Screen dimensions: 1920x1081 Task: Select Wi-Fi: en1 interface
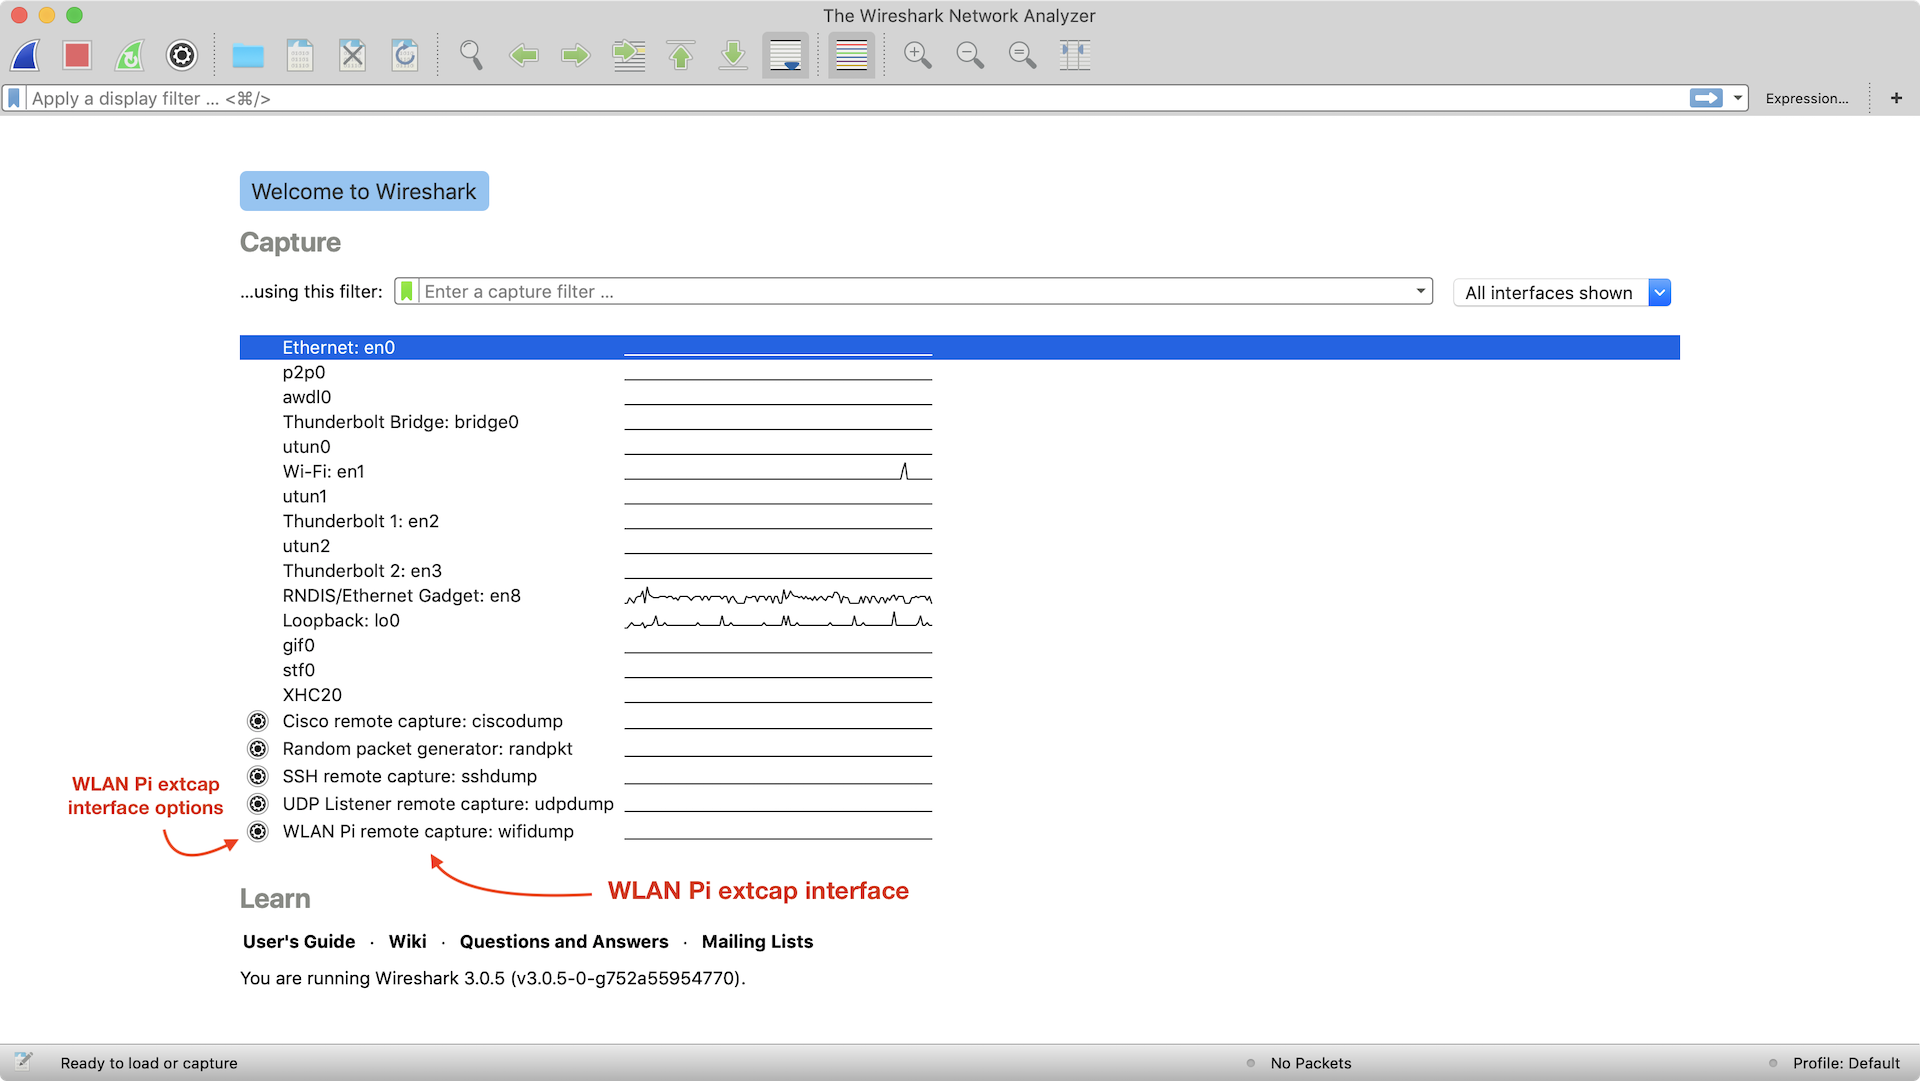click(960, 471)
